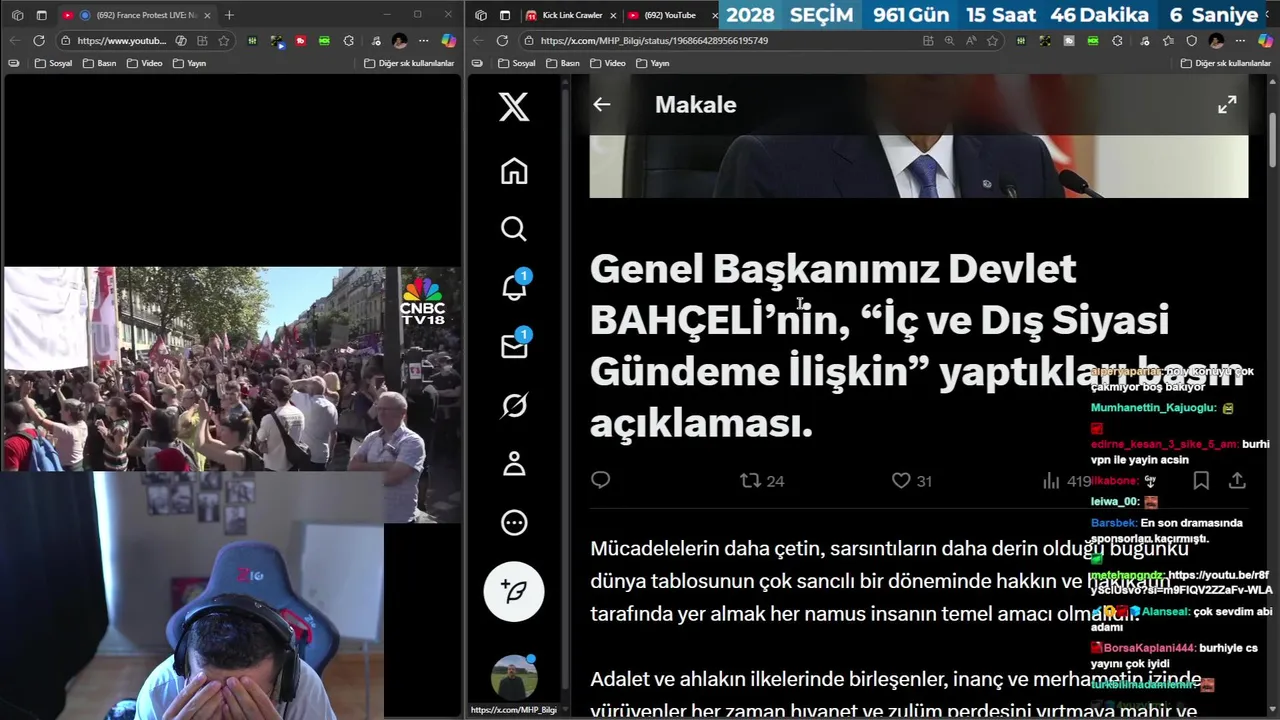This screenshot has height=720, width=1280.
Task: Compose a new post on X
Action: 514,591
